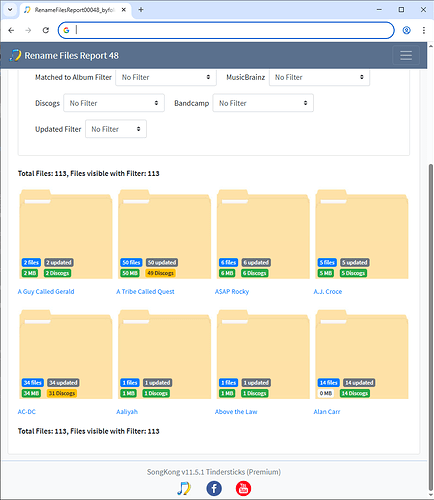Expand the Bandcamp filter dropdown

click(x=263, y=103)
